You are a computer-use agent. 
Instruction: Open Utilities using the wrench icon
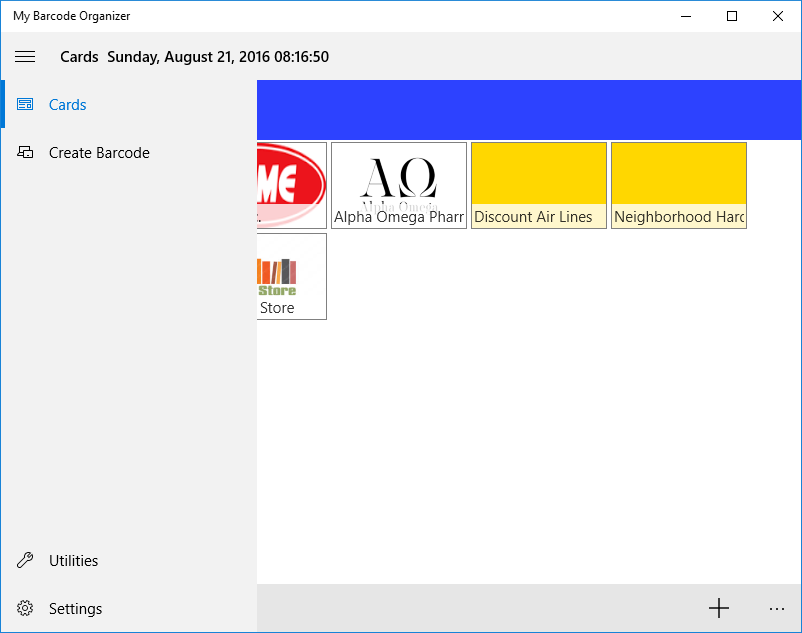[x=25, y=560]
